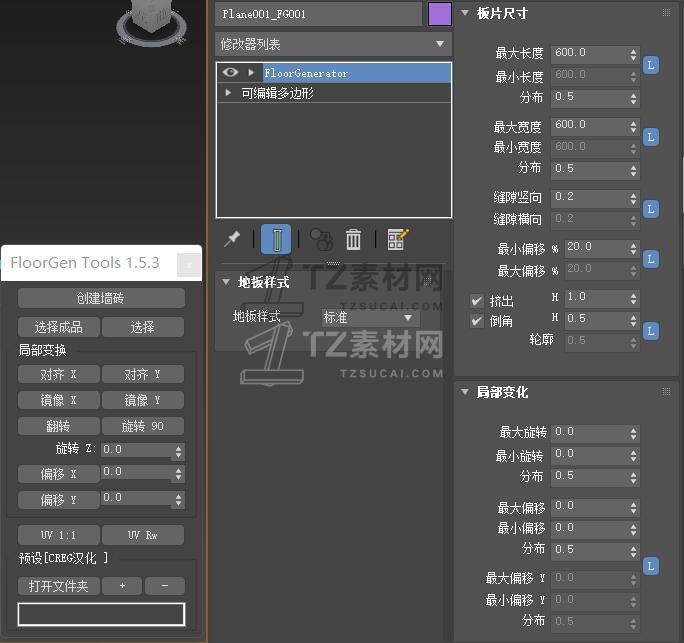Click the 对齐 X button
The image size is (684, 643).
(59, 374)
